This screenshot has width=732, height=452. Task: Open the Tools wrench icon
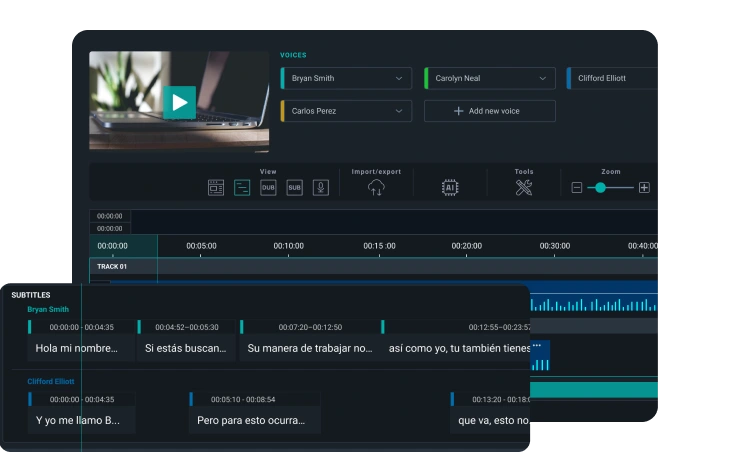point(524,187)
